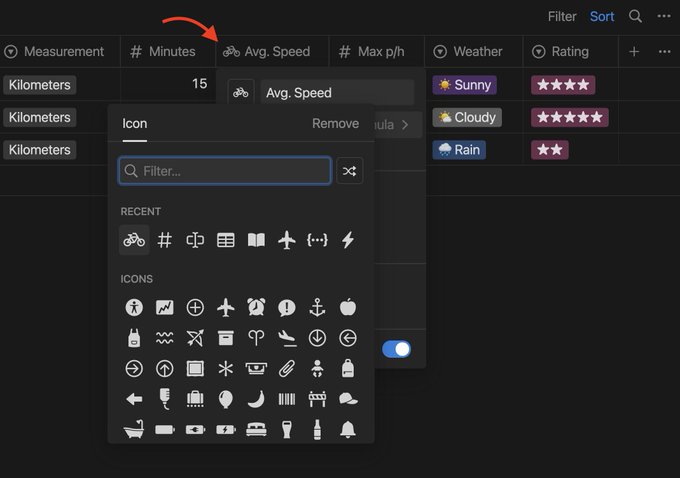Click the five-star rating tag
The image size is (680, 478).
[x=570, y=117]
